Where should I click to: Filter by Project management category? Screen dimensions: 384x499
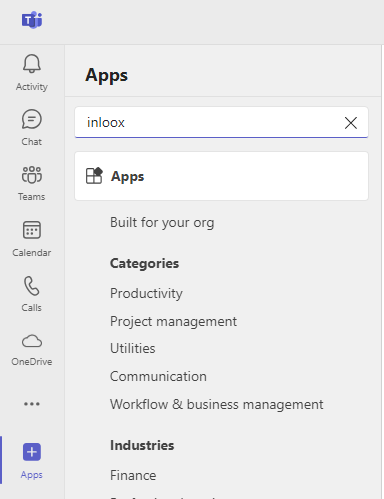(x=173, y=321)
